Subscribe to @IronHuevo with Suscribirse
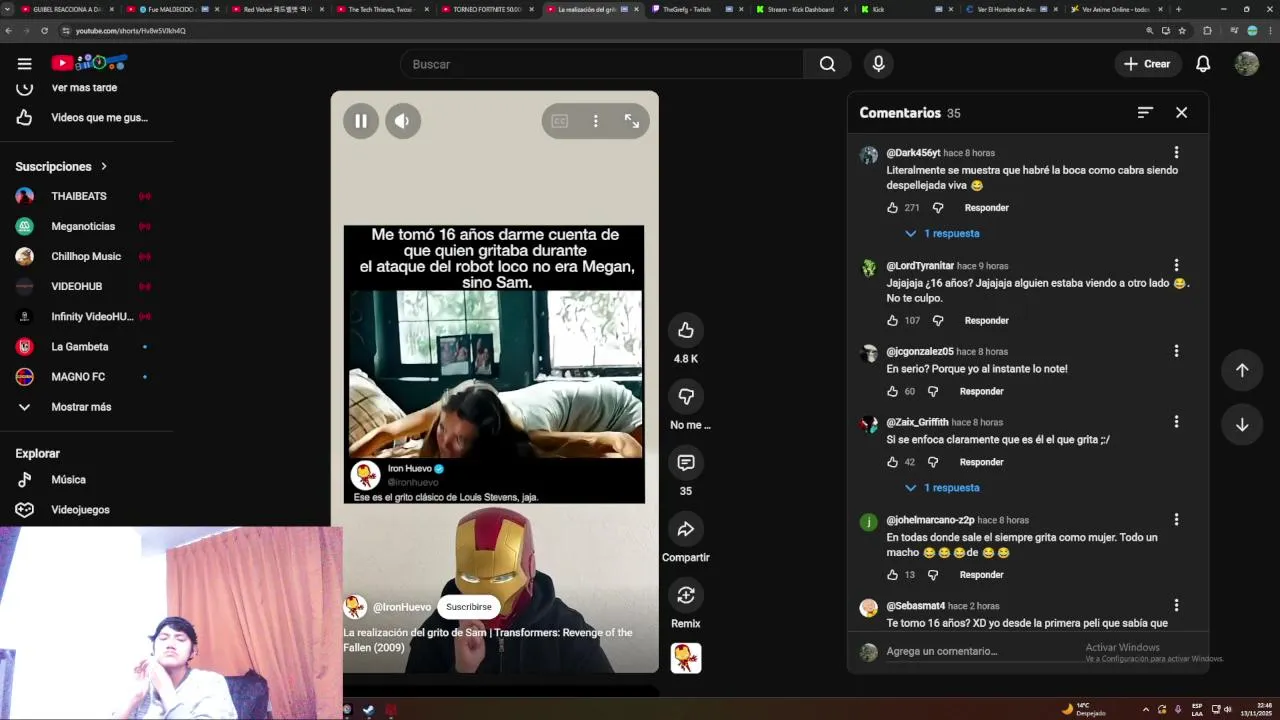The image size is (1280, 720). click(x=468, y=607)
